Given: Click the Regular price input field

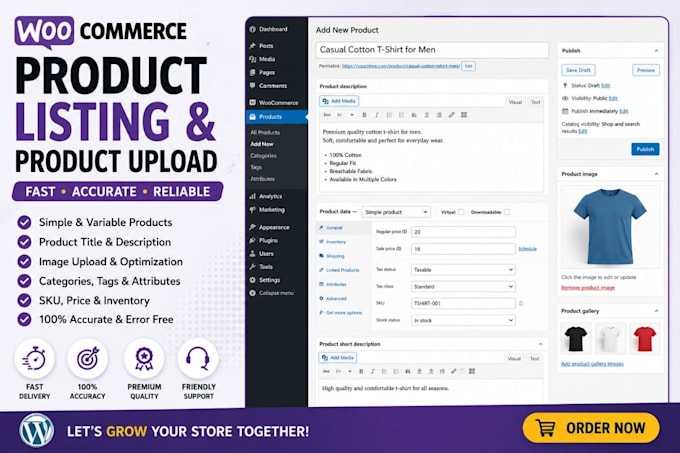Looking at the screenshot, I should click(x=463, y=232).
